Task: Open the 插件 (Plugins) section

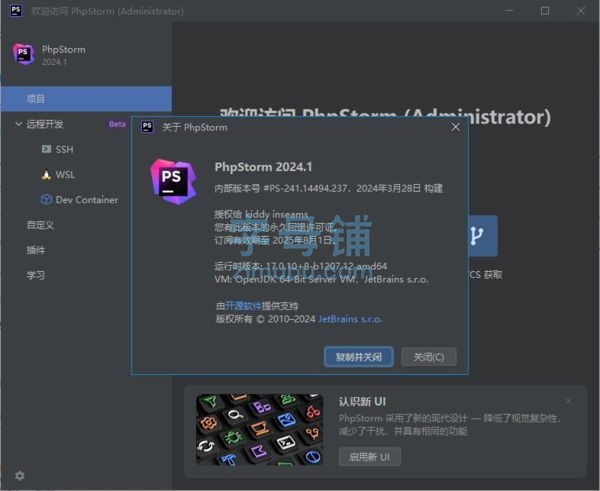Action: point(36,250)
